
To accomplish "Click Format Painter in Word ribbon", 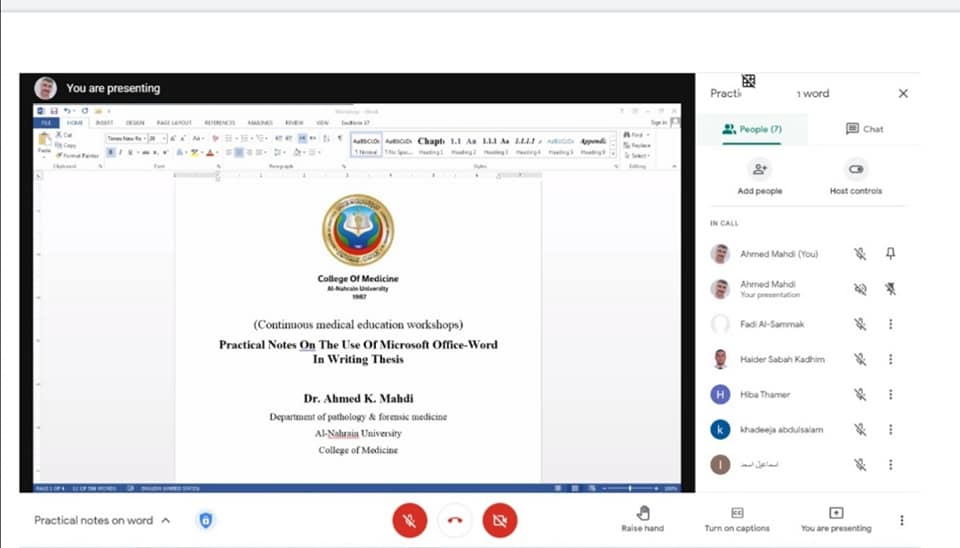I will 78,156.
